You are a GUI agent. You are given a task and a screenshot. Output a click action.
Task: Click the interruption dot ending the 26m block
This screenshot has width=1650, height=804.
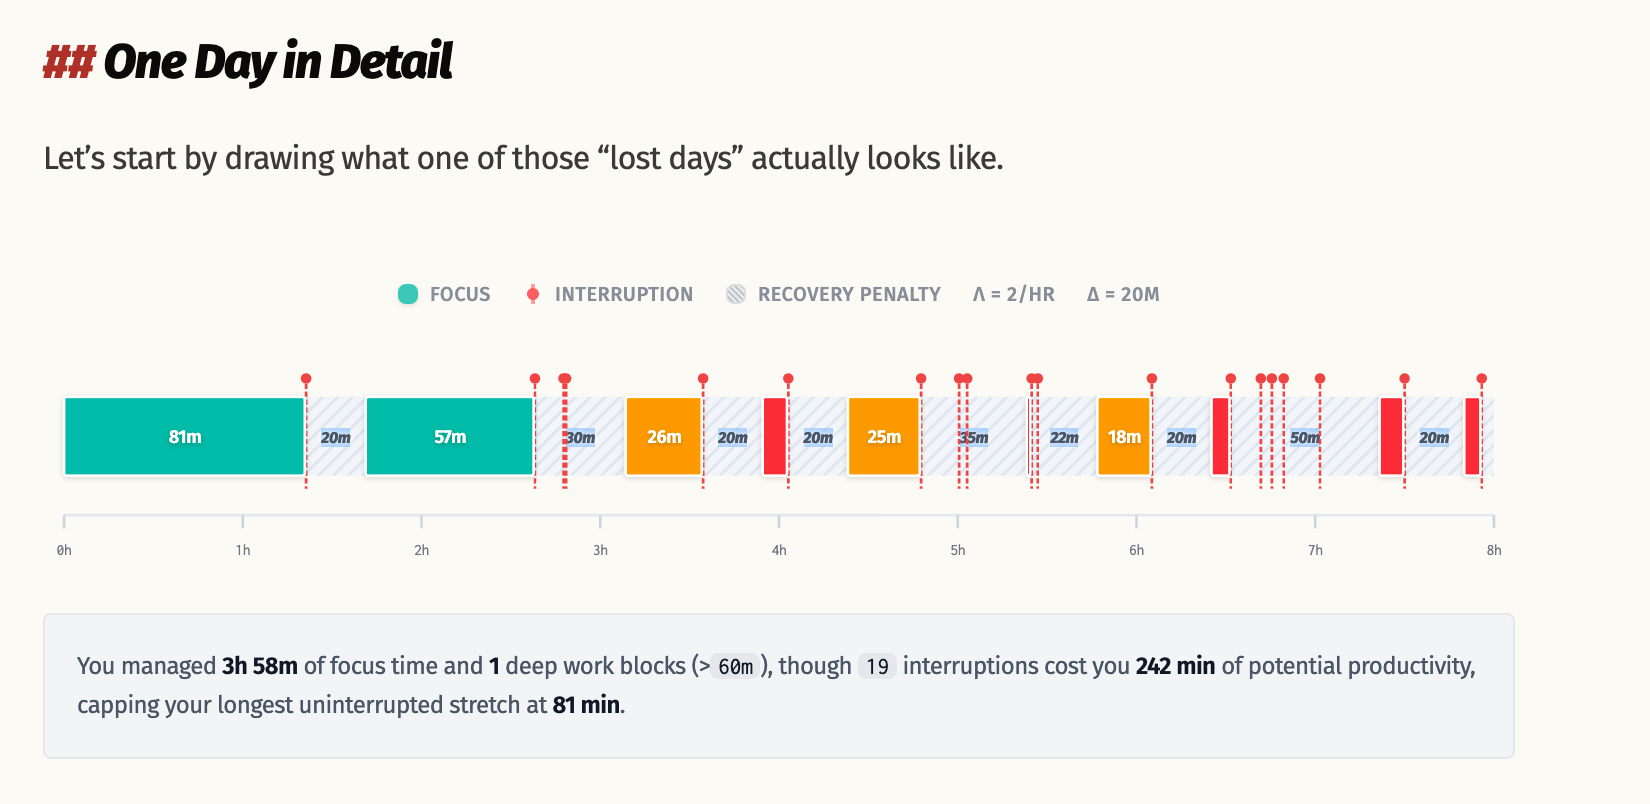(x=703, y=379)
